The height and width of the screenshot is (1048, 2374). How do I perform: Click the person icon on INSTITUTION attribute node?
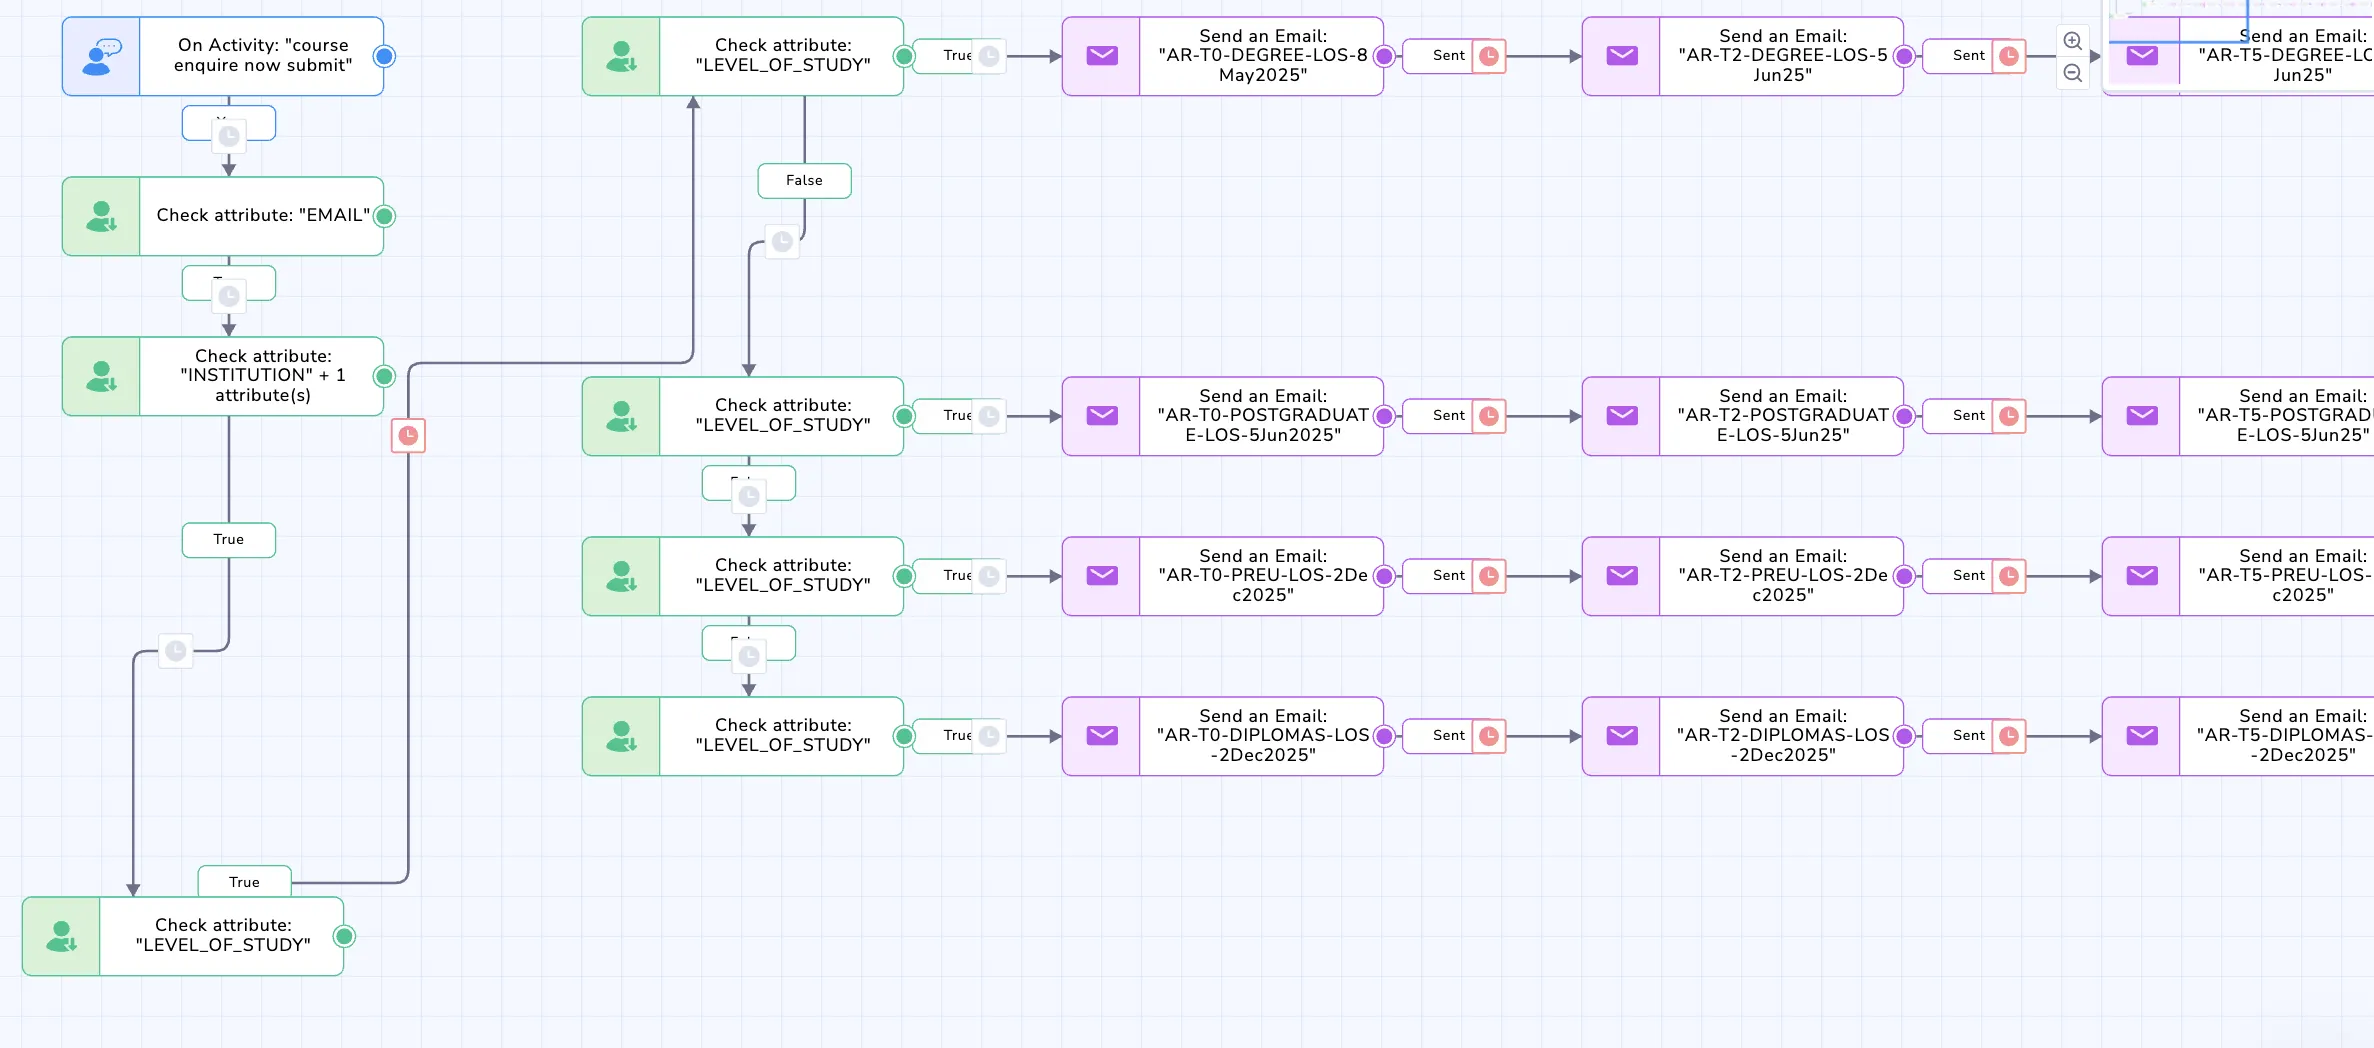coord(101,376)
